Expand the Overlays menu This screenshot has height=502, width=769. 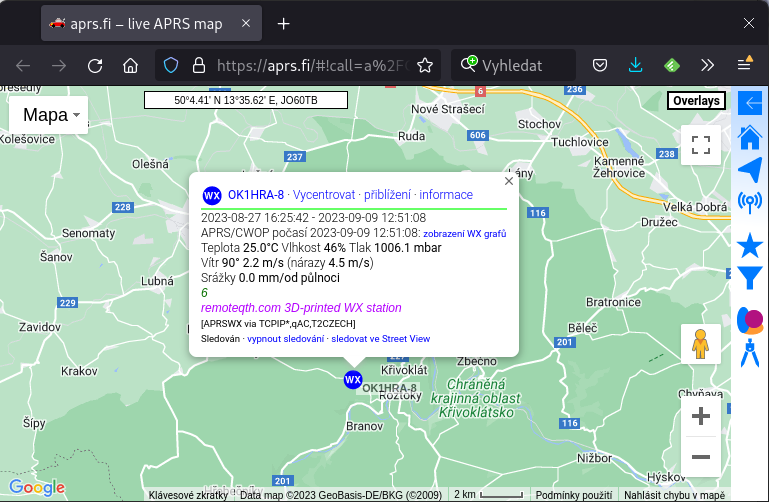pos(696,101)
